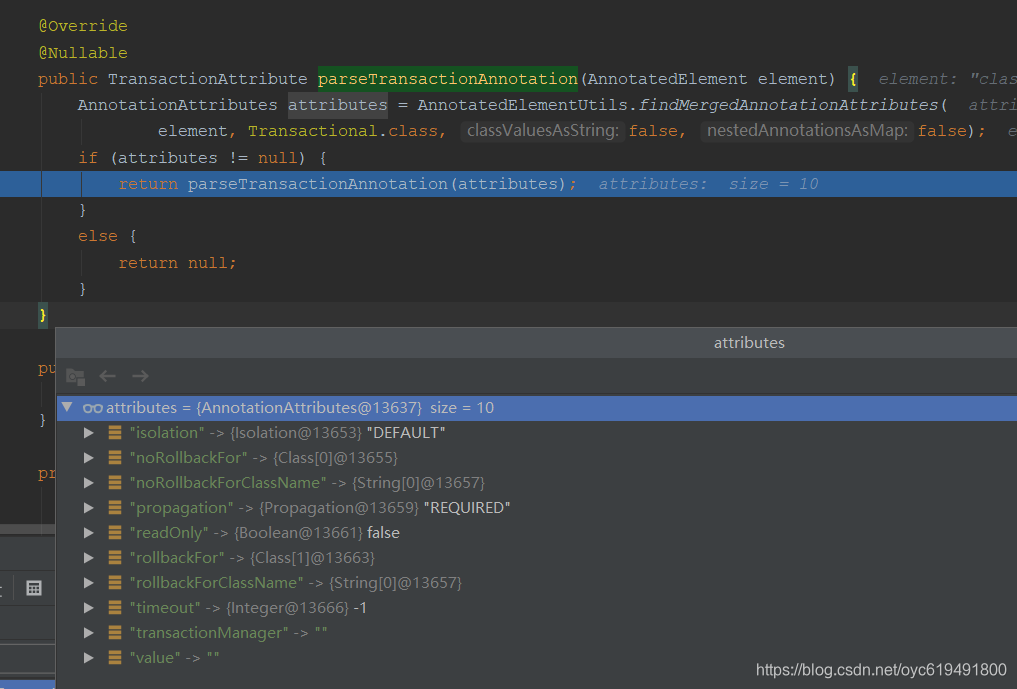The height and width of the screenshot is (689, 1017).
Task: Expand the "rollbackFor" entry
Action: [89, 558]
